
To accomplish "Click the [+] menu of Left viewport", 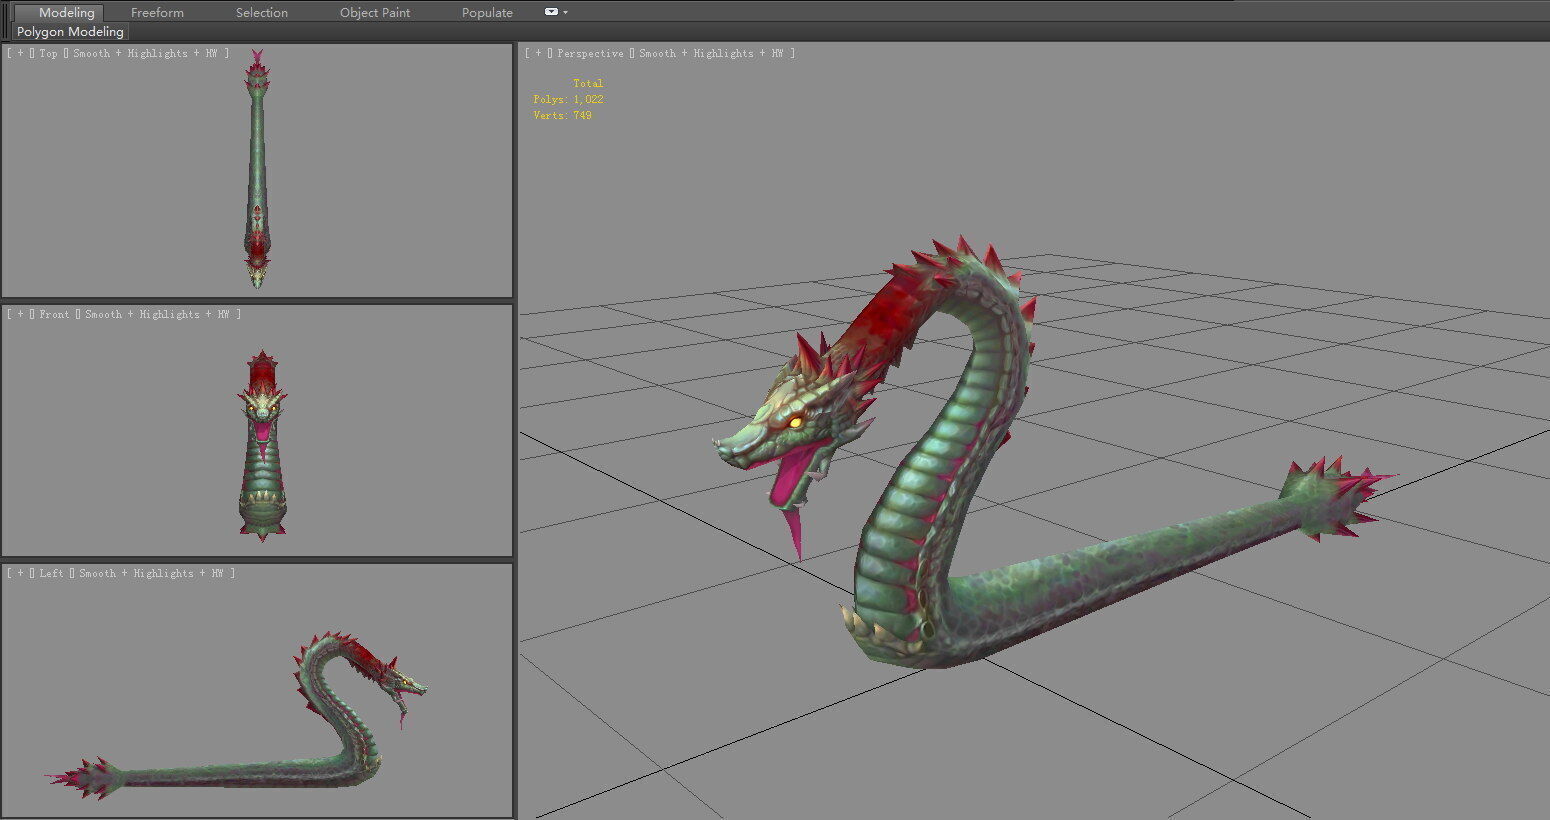I will (x=20, y=573).
